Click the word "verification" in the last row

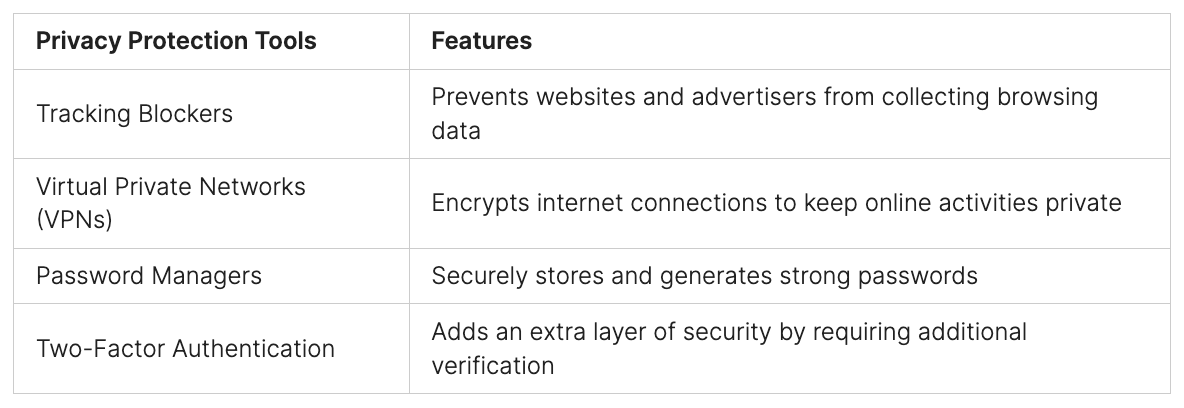point(493,365)
